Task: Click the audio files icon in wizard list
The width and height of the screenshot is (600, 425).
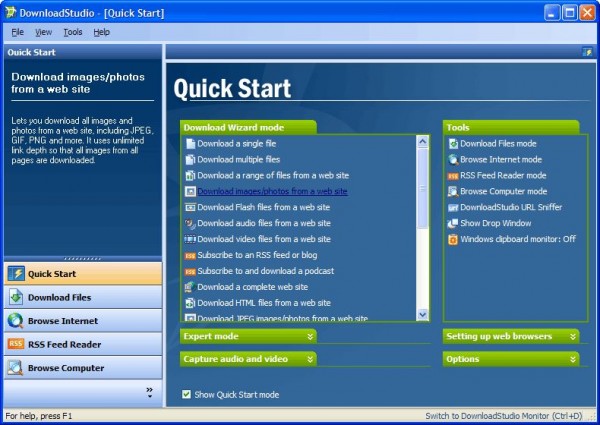Action: [x=190, y=223]
